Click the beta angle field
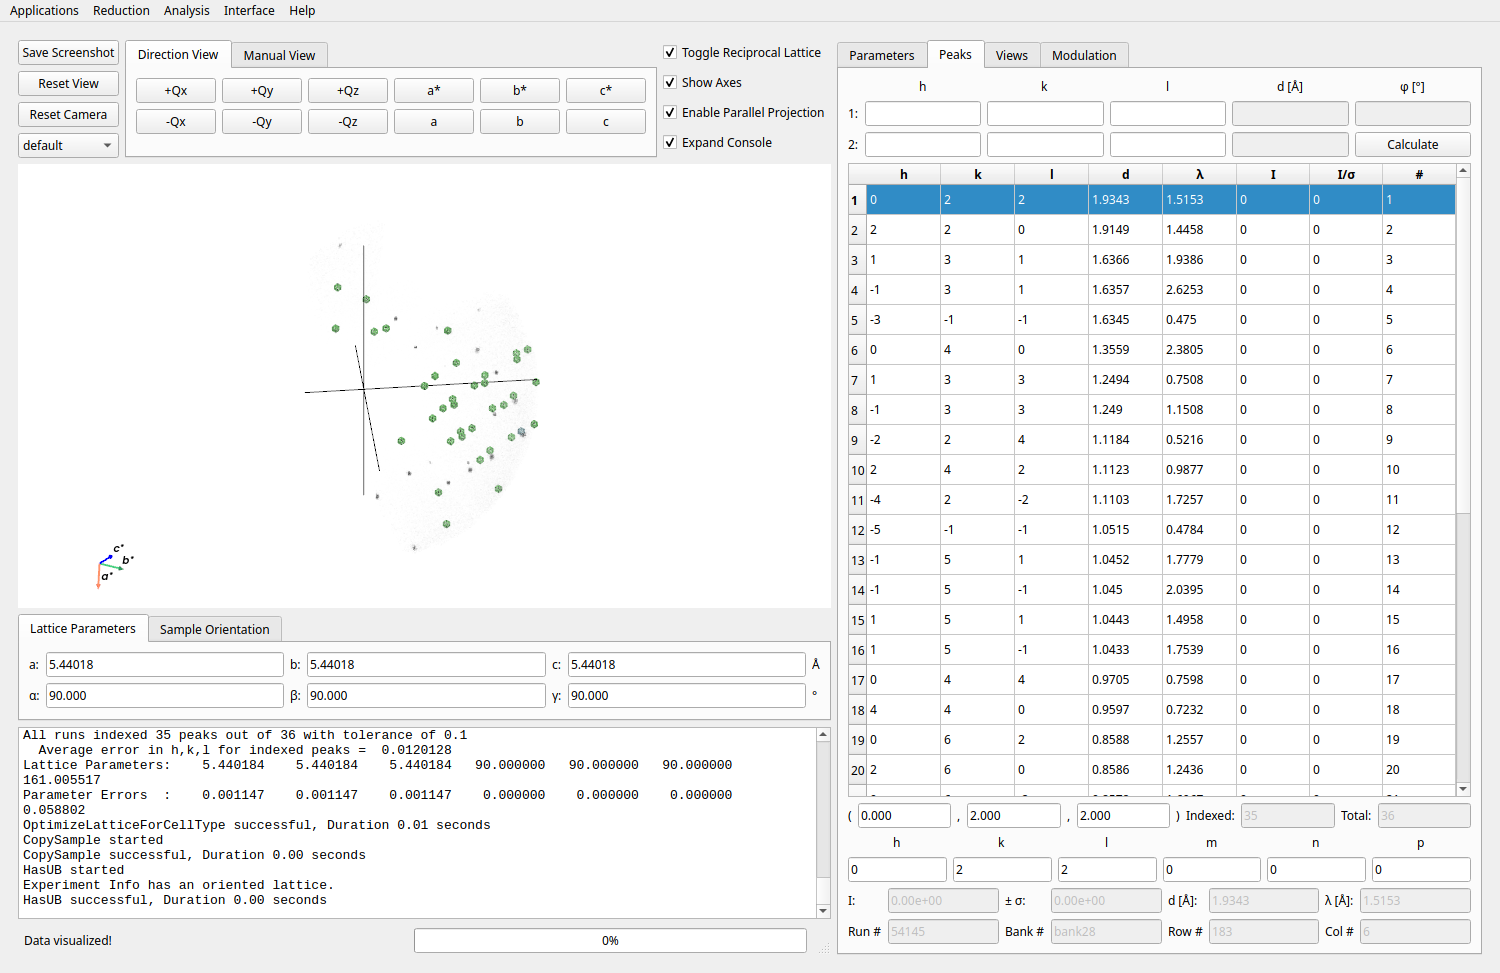Image resolution: width=1500 pixels, height=973 pixels. tap(426, 696)
